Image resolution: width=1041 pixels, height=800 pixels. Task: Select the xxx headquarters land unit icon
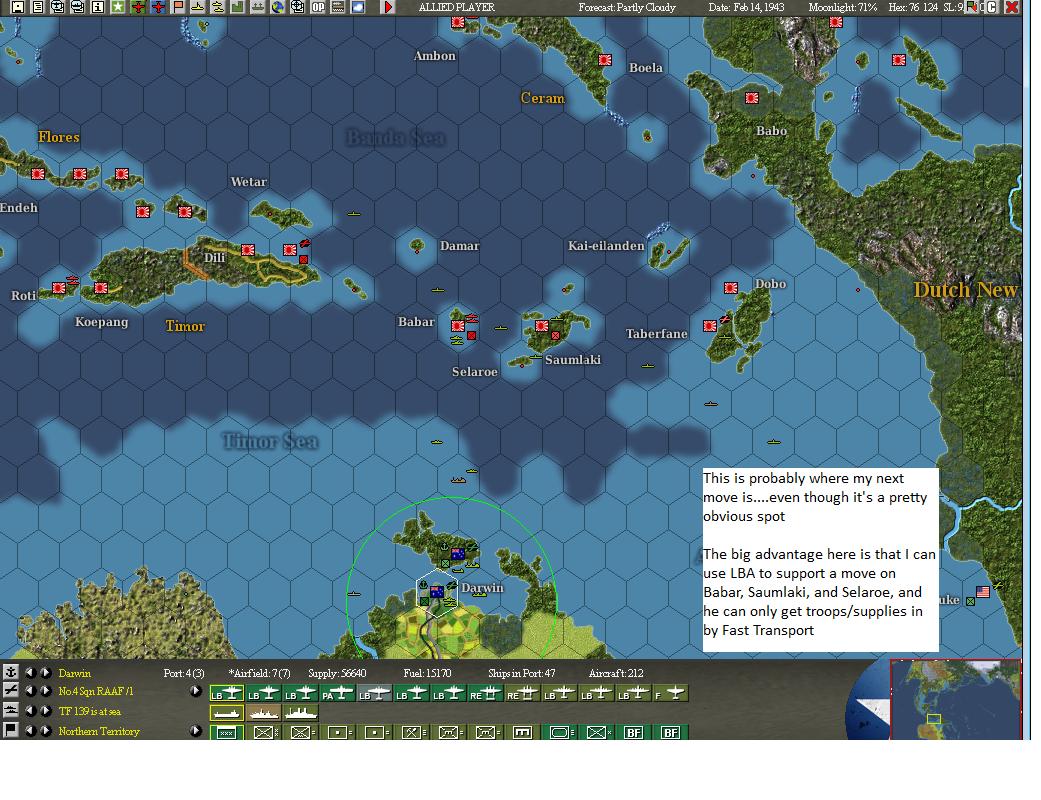pyautogui.click(x=226, y=732)
